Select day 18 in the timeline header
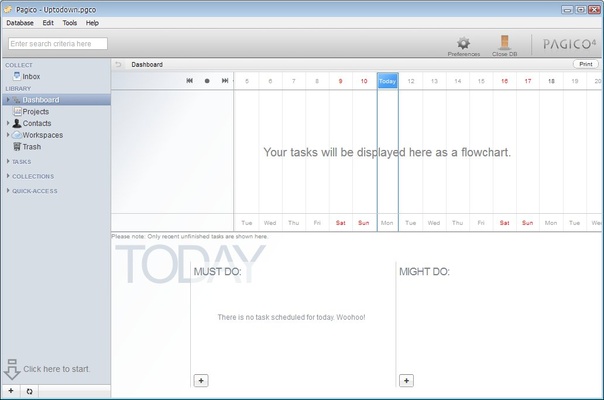604x400 pixels. 551,81
